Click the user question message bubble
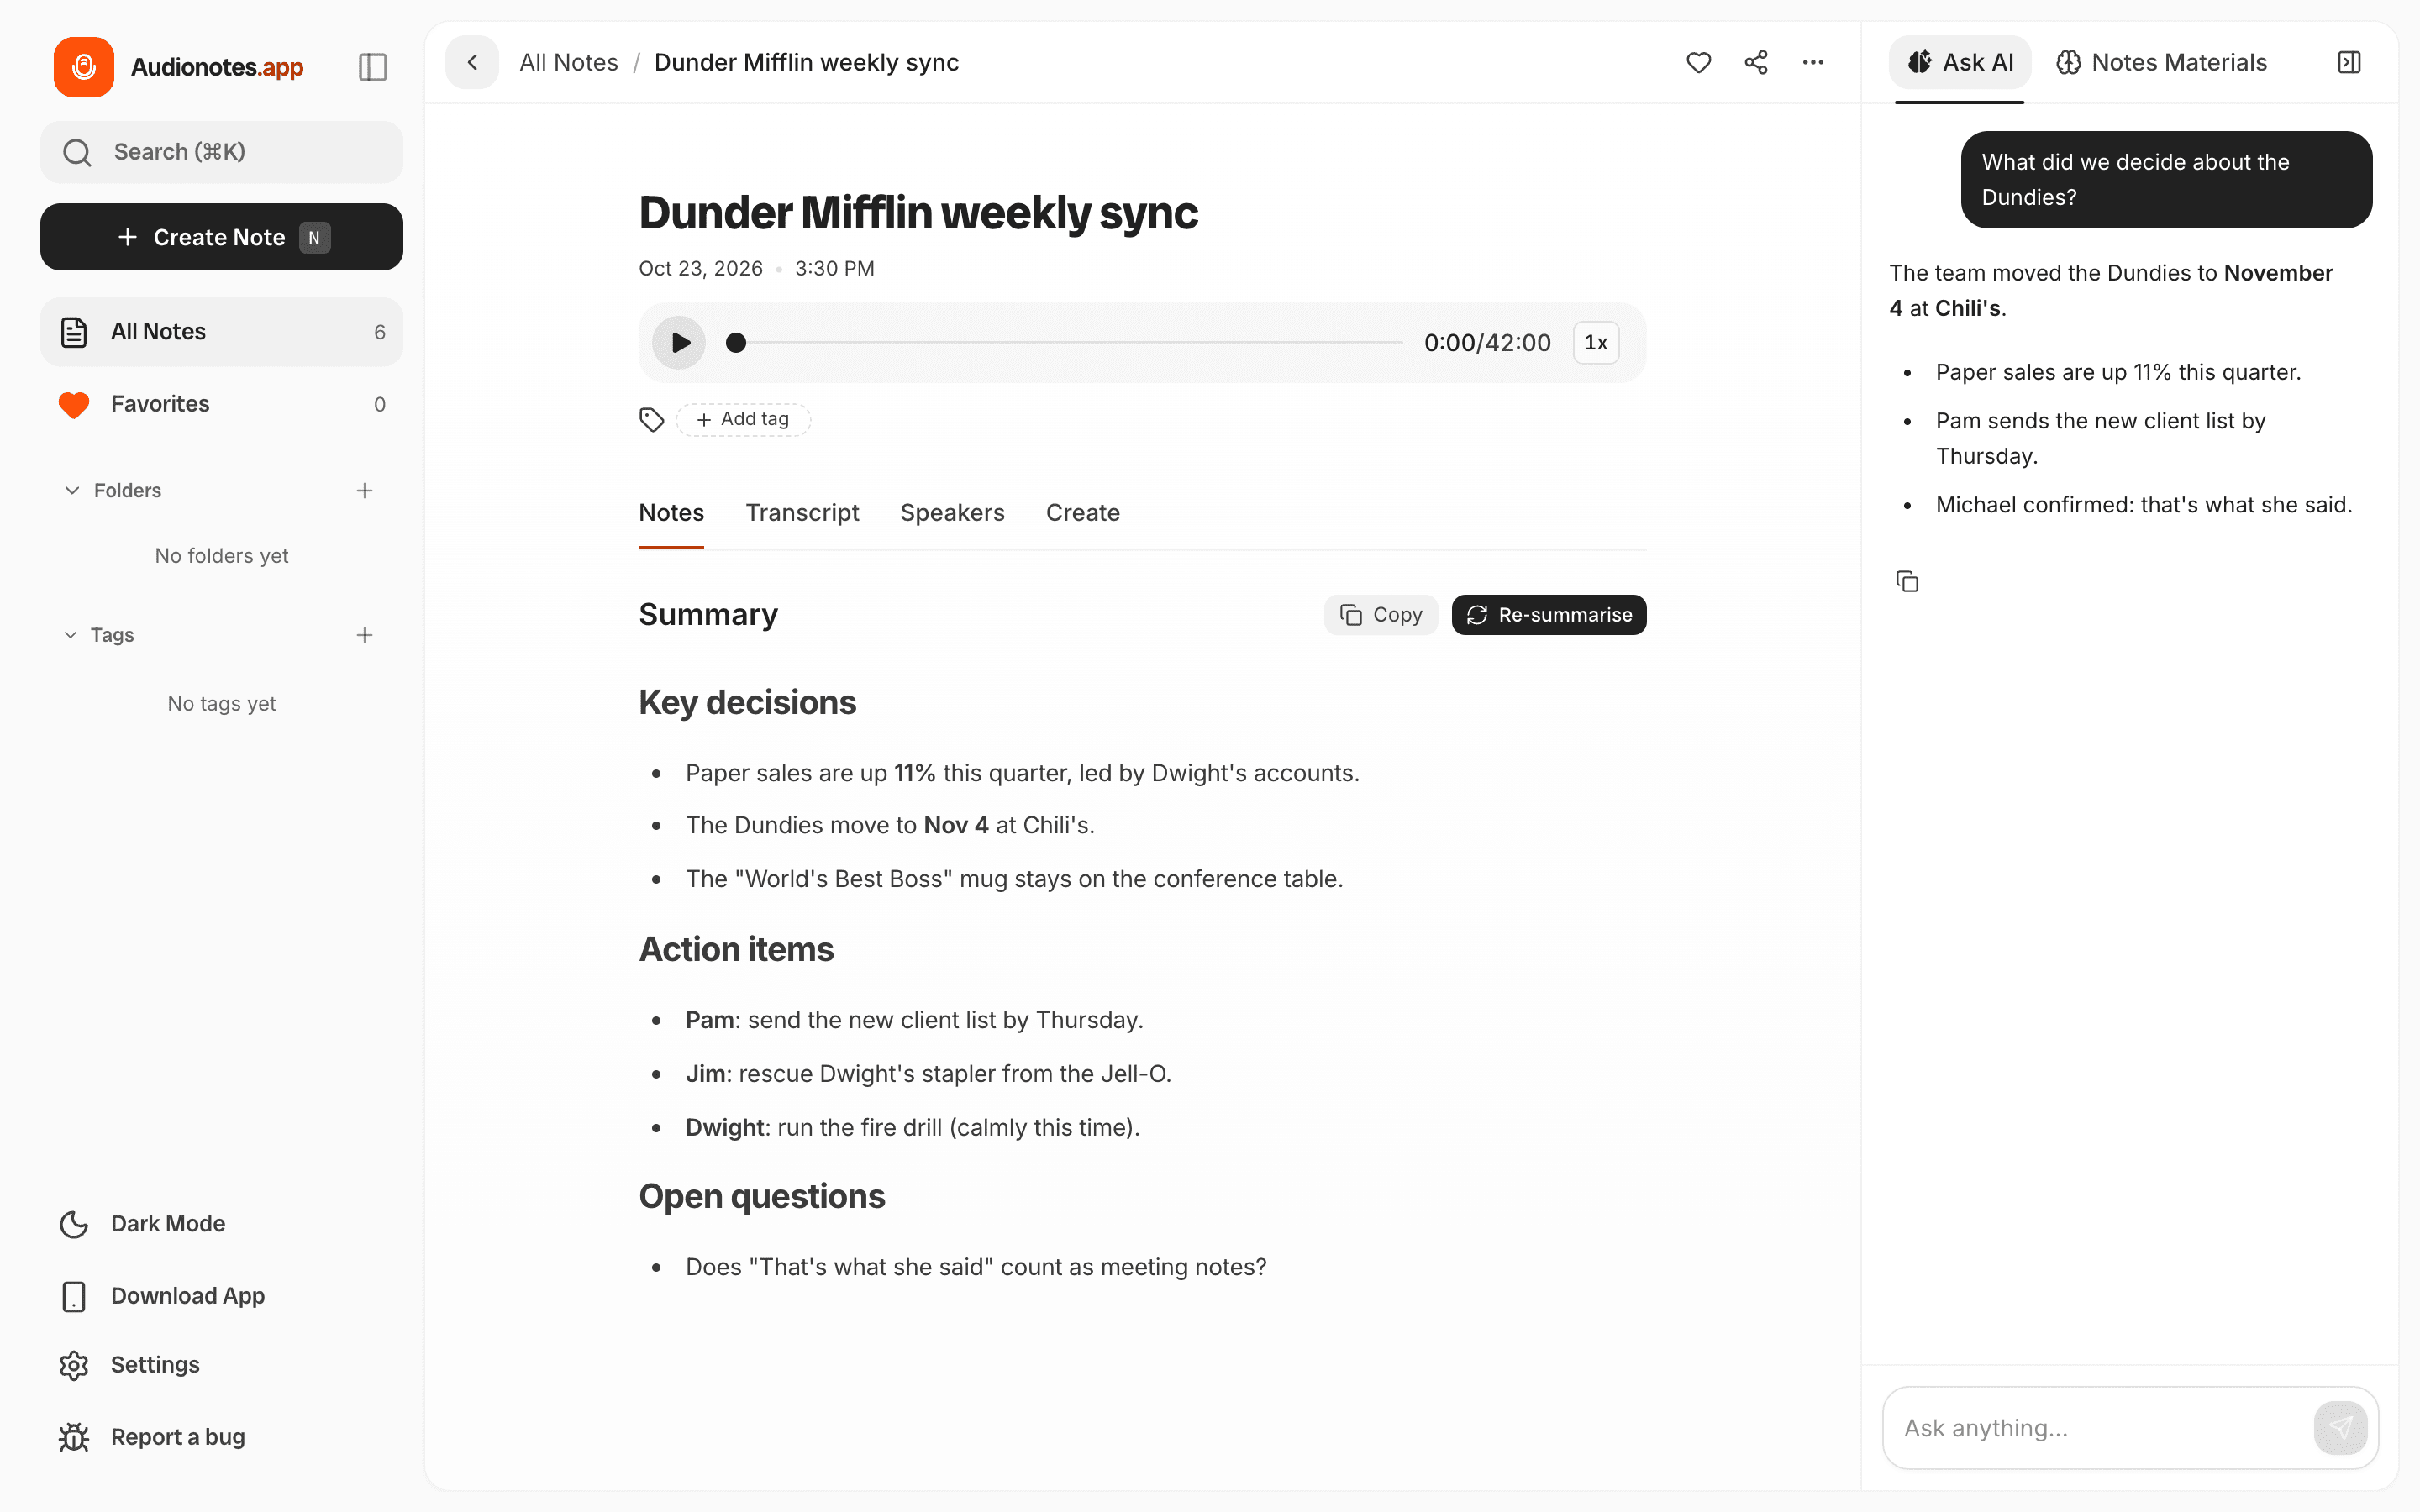 [x=2166, y=180]
